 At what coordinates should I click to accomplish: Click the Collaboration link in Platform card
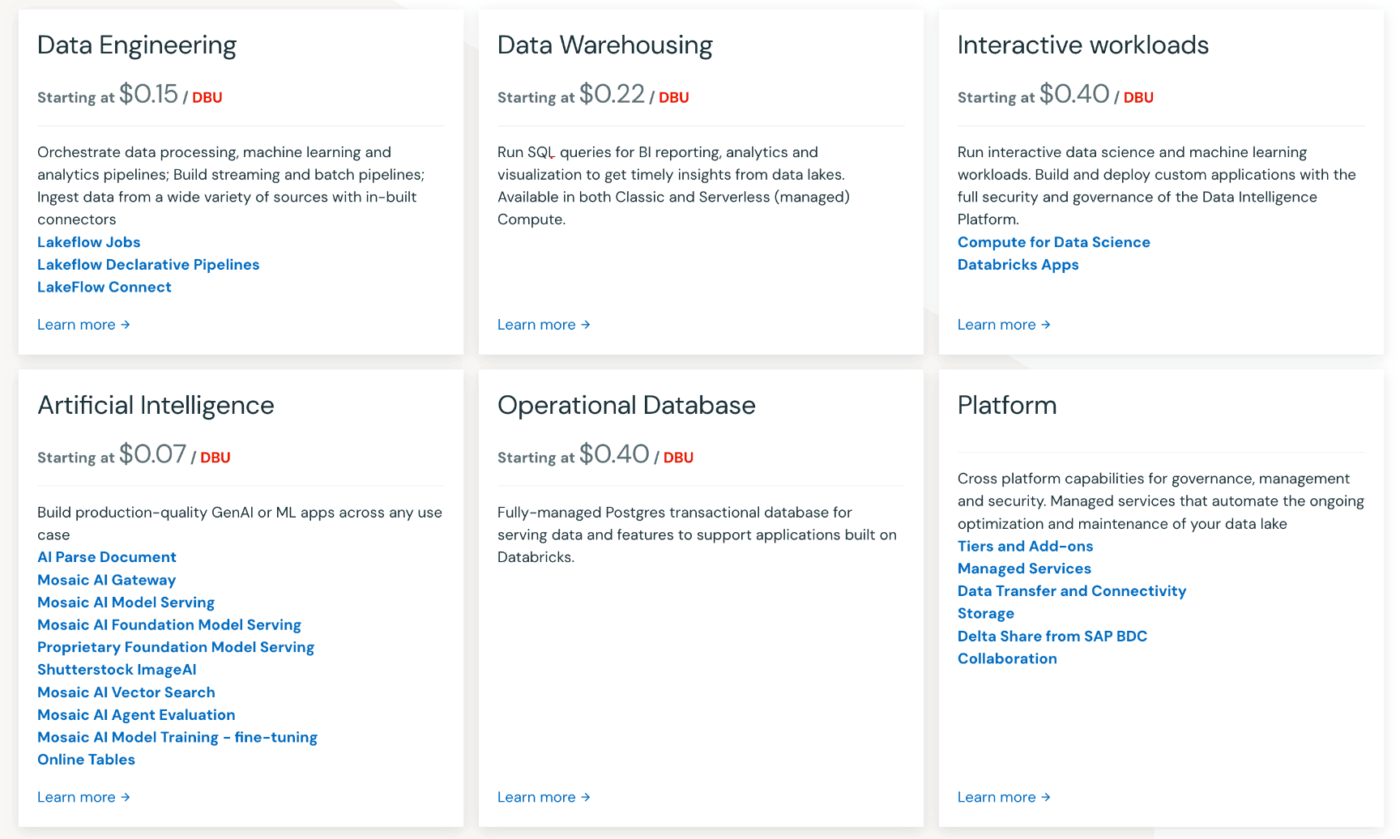pos(1007,658)
